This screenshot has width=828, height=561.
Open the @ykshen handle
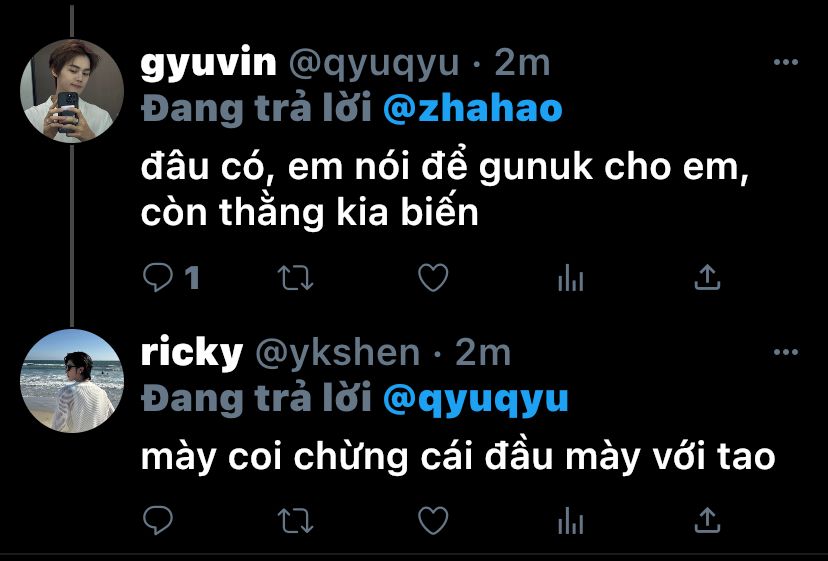coord(337,353)
